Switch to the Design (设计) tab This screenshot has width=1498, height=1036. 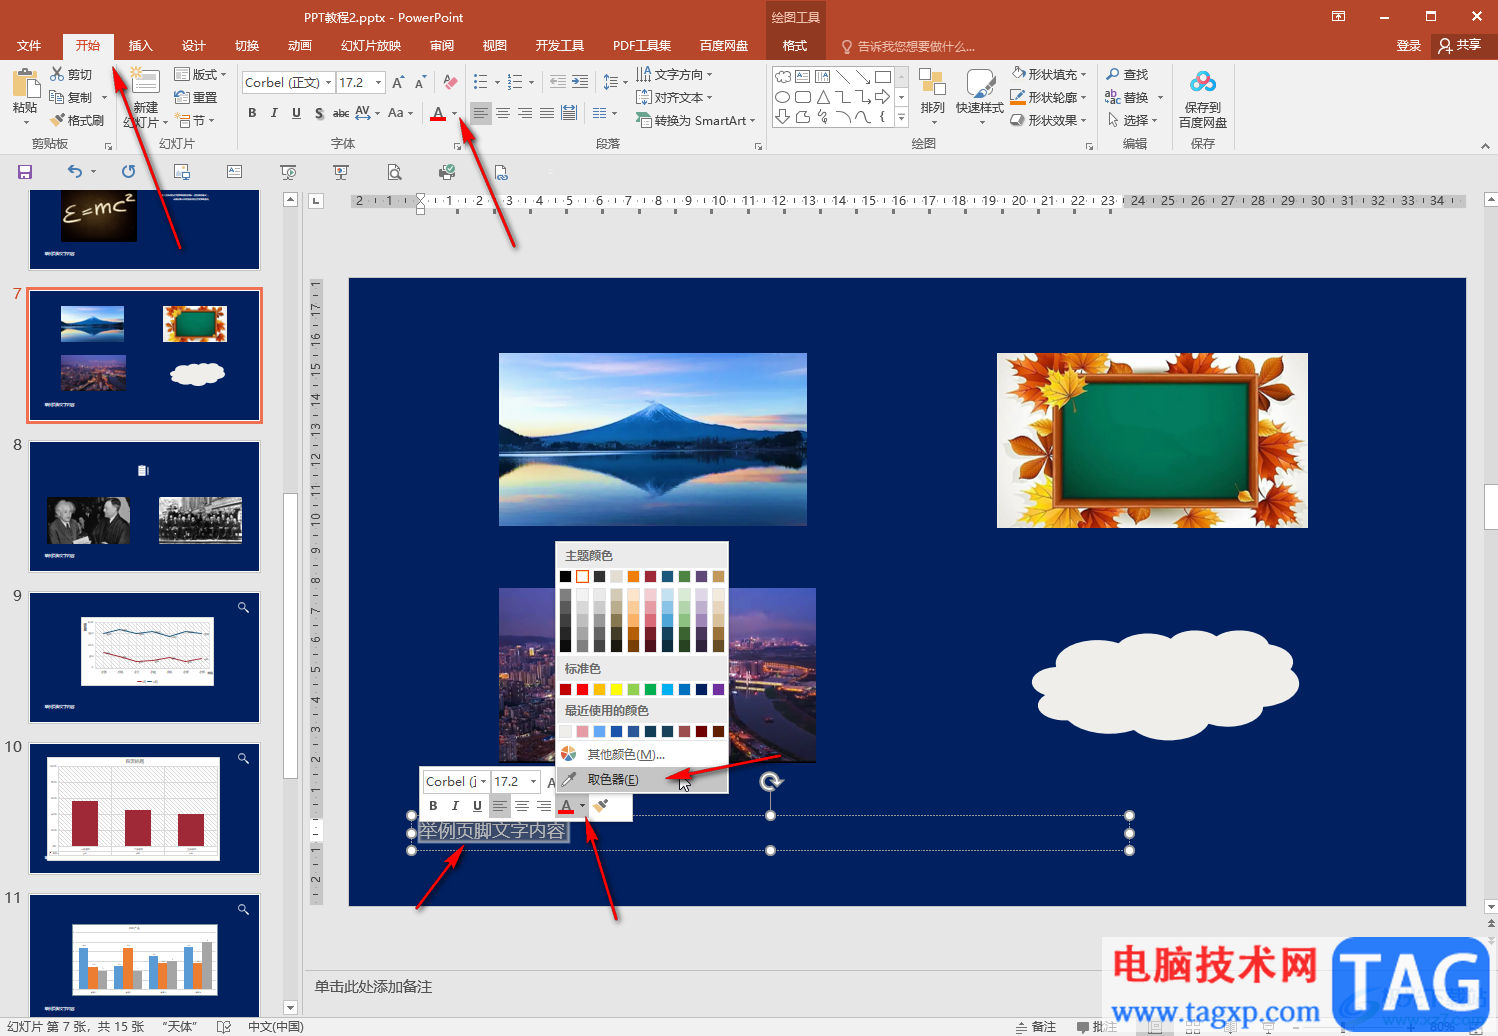pyautogui.click(x=194, y=46)
